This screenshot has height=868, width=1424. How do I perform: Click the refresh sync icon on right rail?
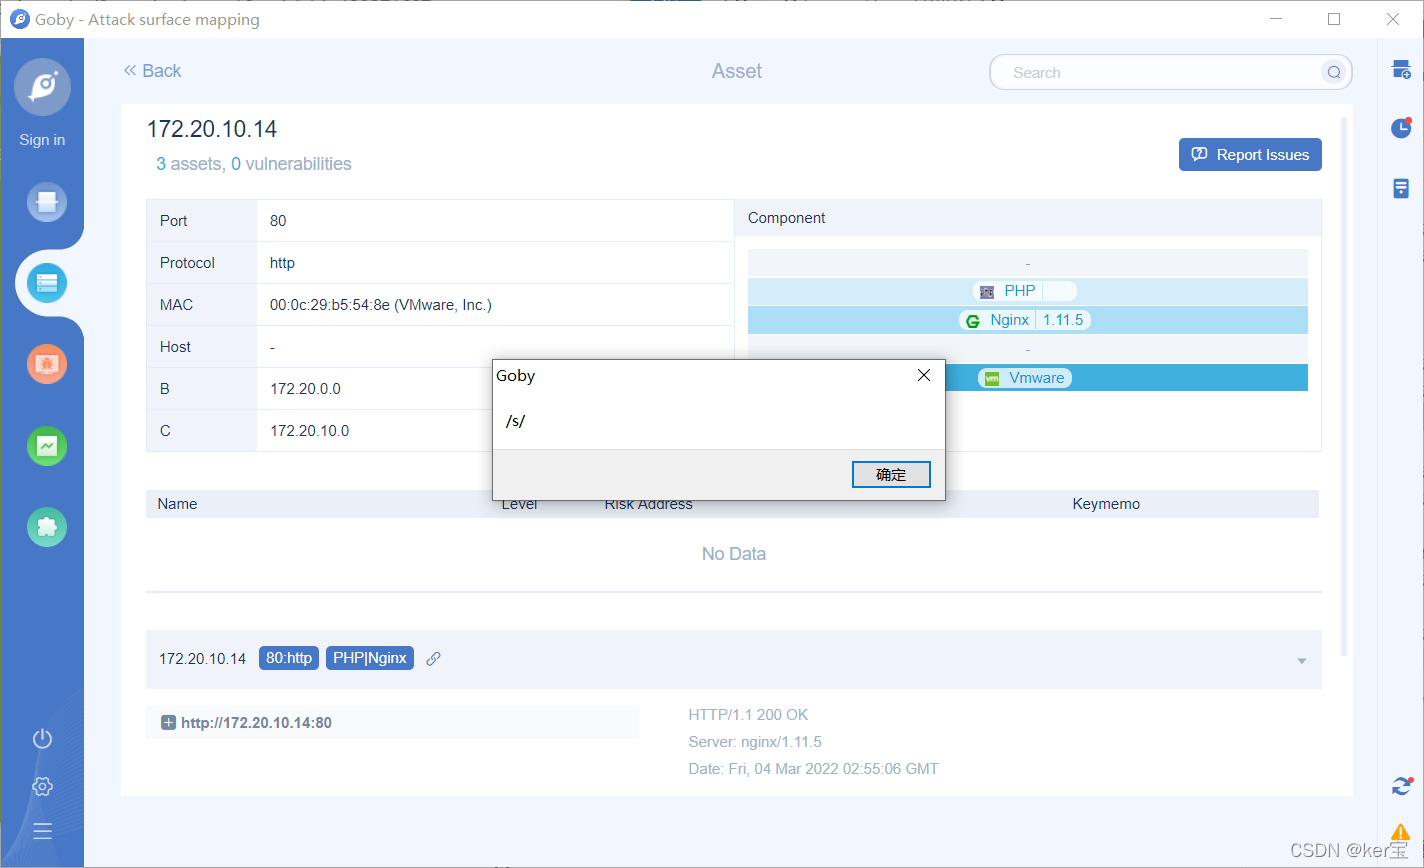(1401, 786)
